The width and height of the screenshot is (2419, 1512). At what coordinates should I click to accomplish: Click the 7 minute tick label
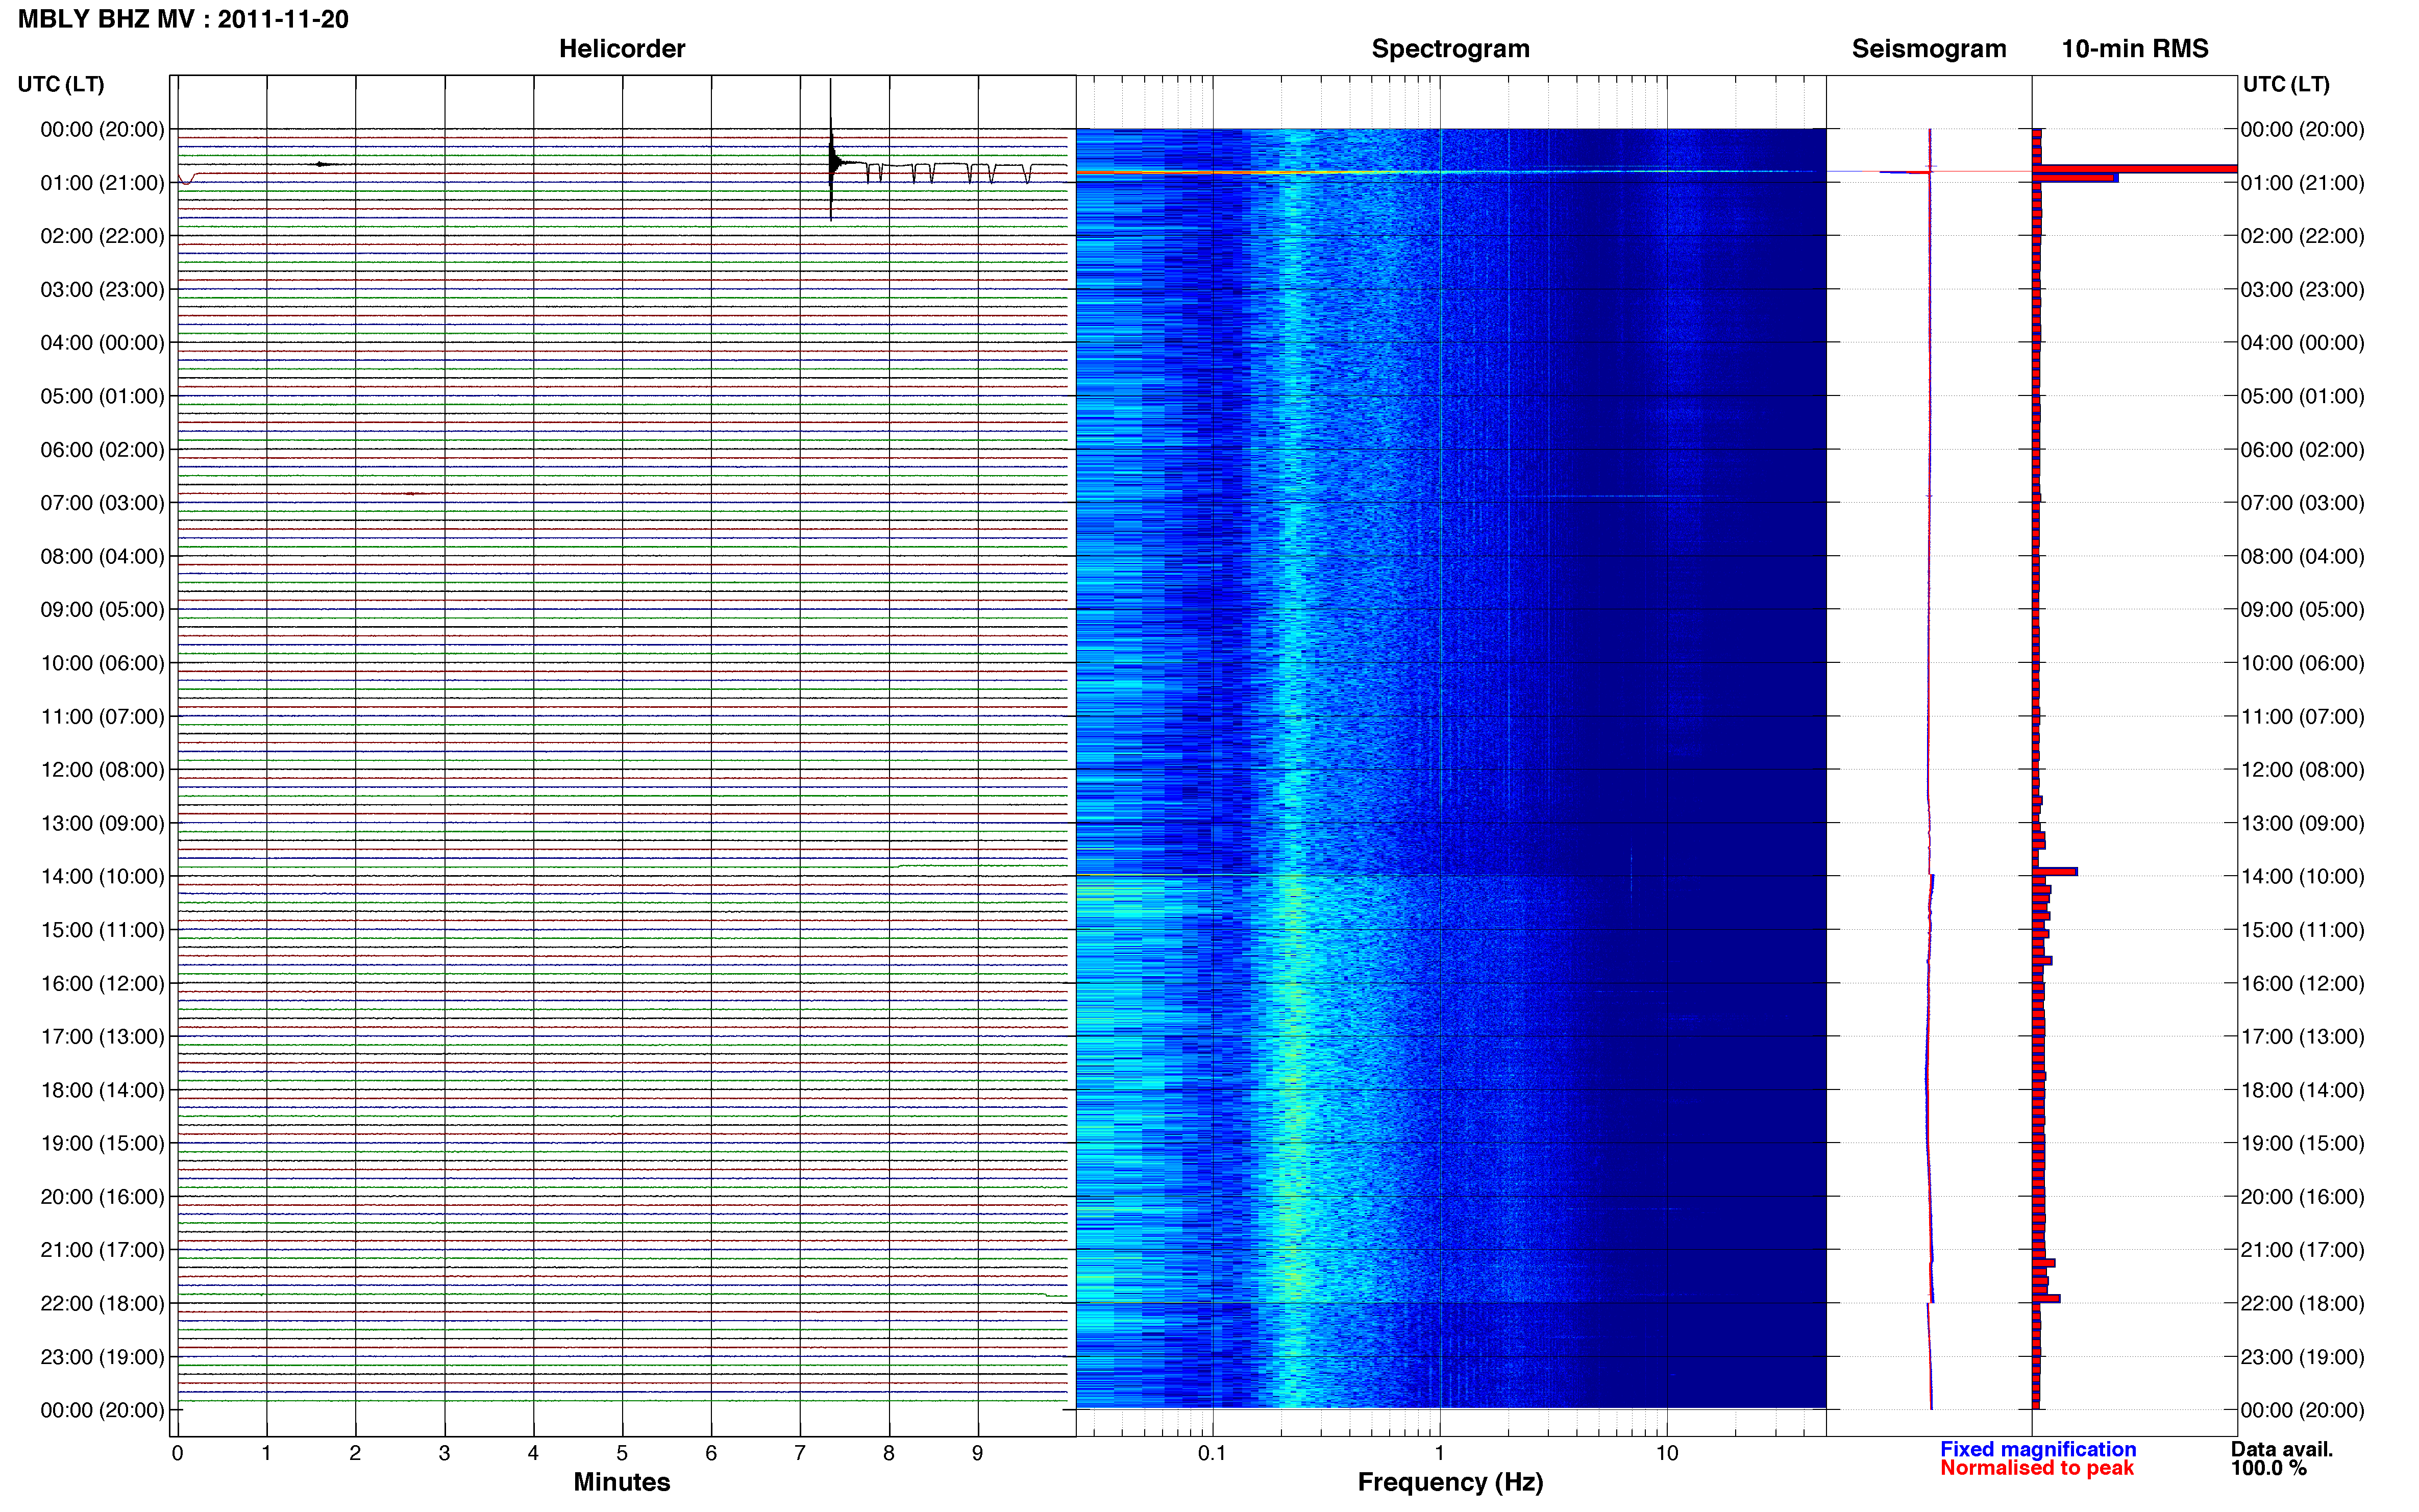click(800, 1453)
